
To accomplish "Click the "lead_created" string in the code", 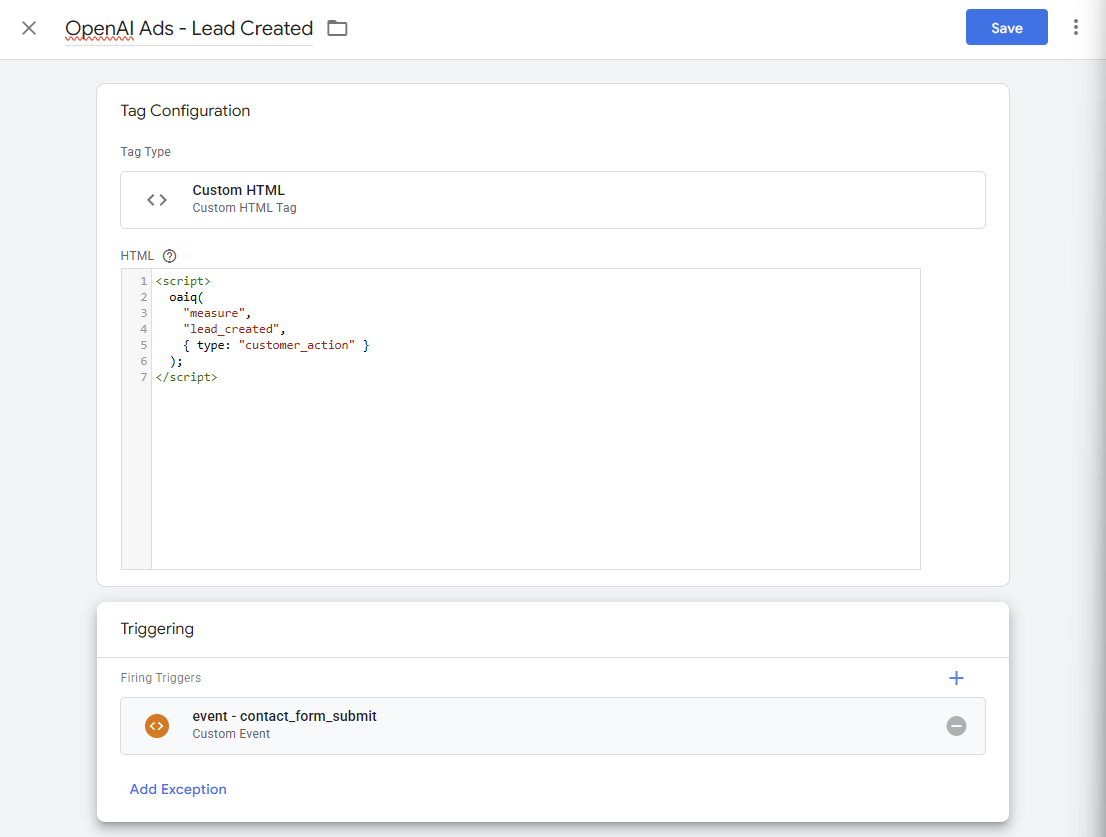I will [231, 329].
